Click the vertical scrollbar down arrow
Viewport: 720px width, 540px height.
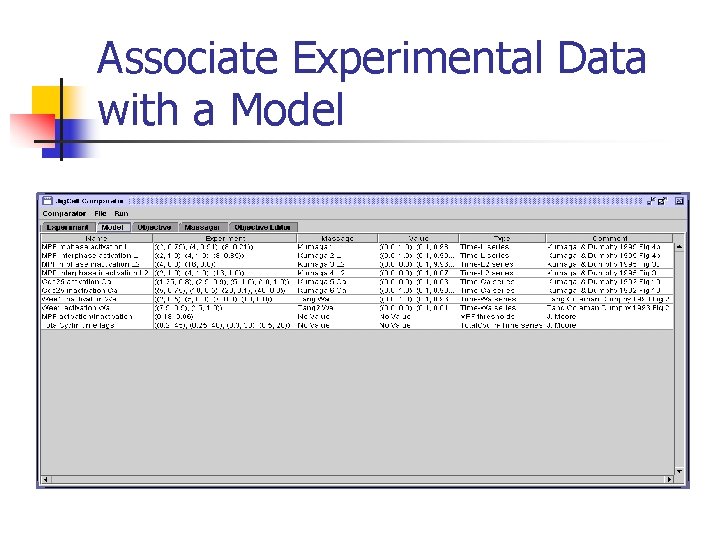pyautogui.click(x=679, y=471)
